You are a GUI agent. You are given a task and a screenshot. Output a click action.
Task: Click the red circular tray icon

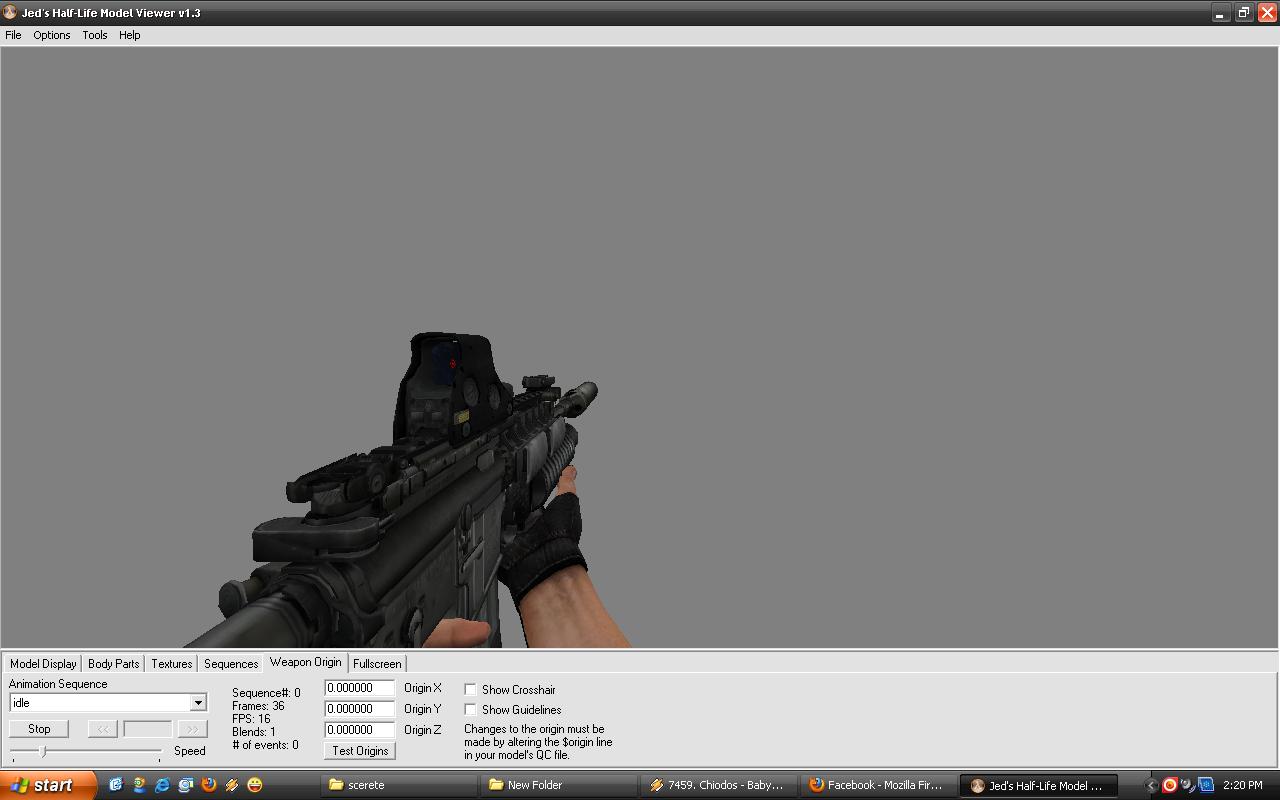click(x=1169, y=785)
